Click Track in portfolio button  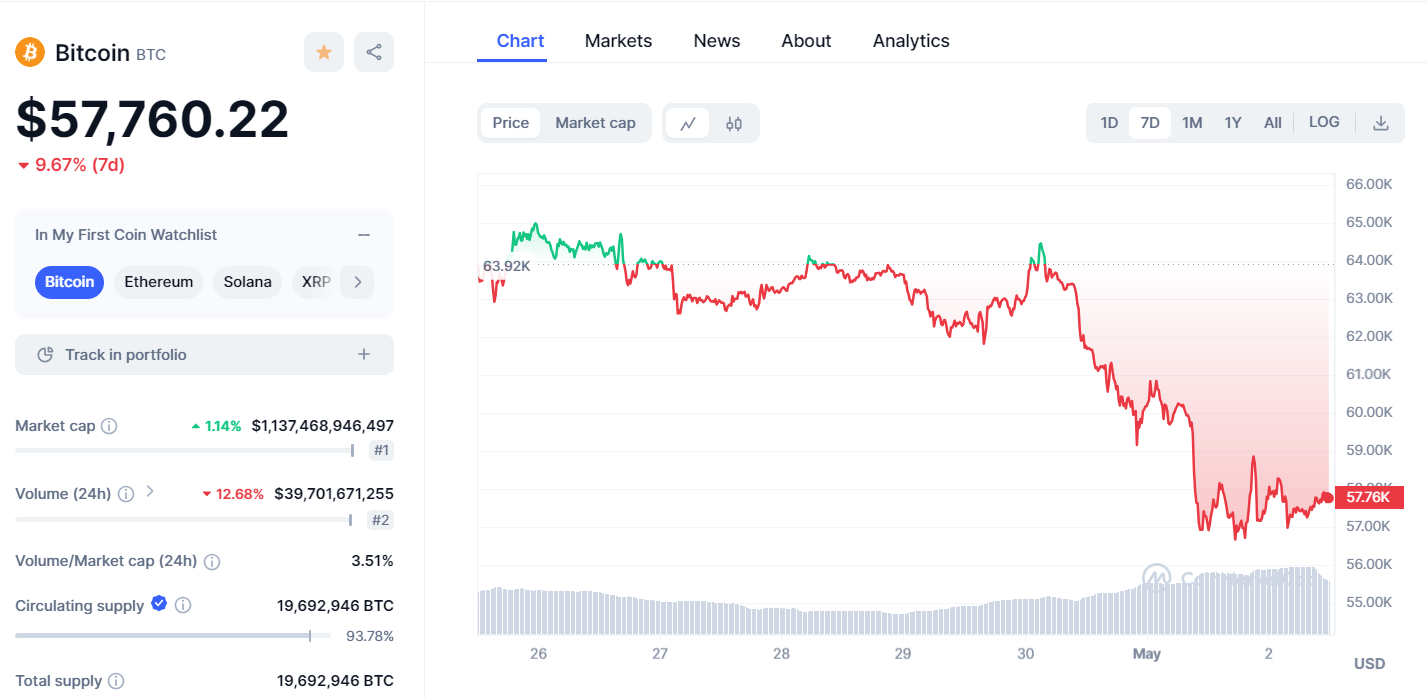[x=204, y=355]
